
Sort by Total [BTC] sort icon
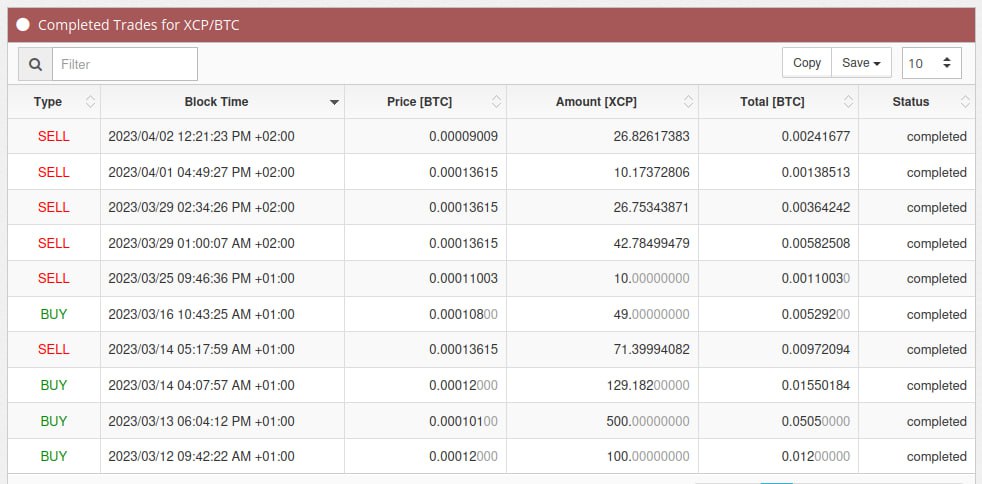click(849, 101)
